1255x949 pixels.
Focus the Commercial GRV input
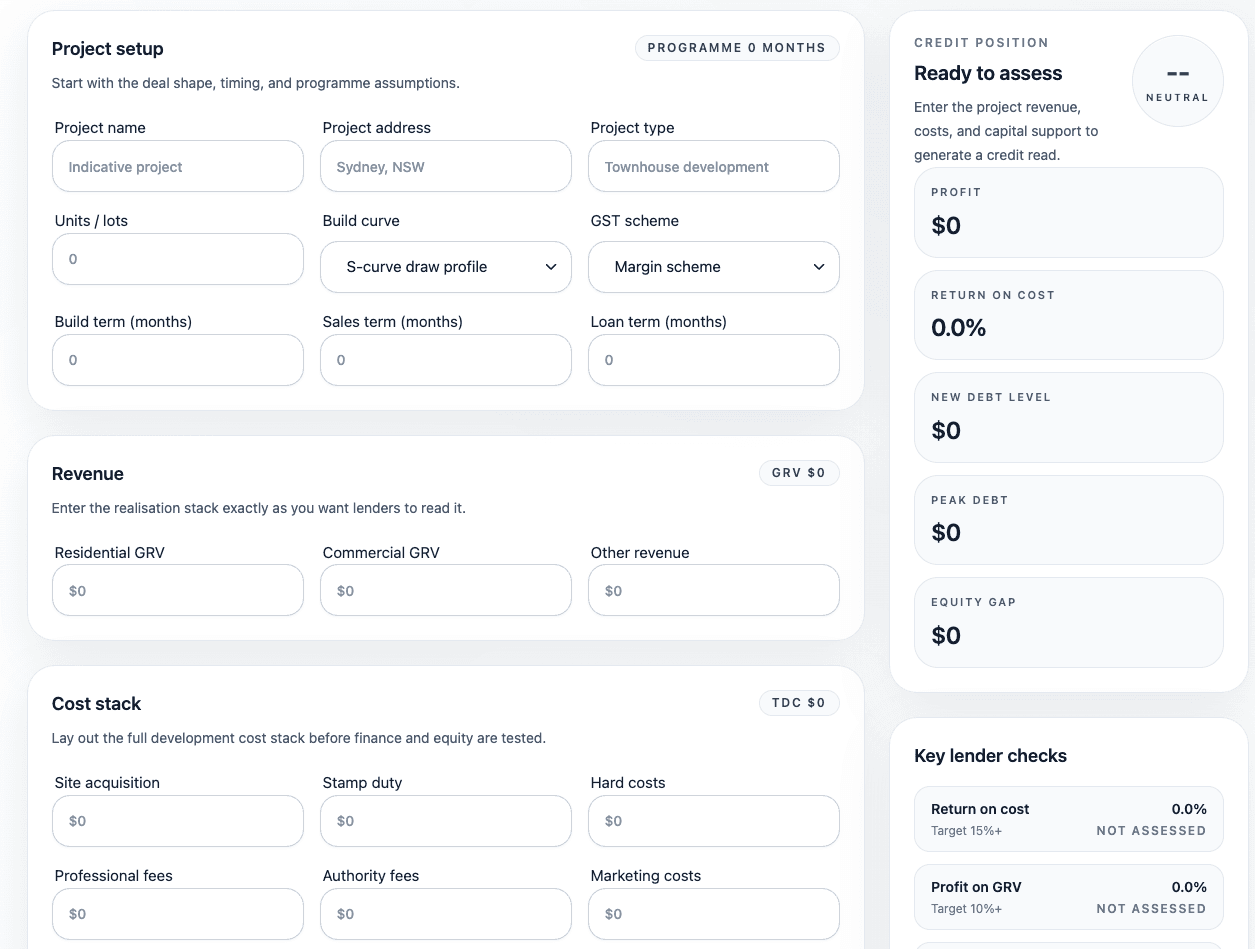pyautogui.click(x=446, y=590)
